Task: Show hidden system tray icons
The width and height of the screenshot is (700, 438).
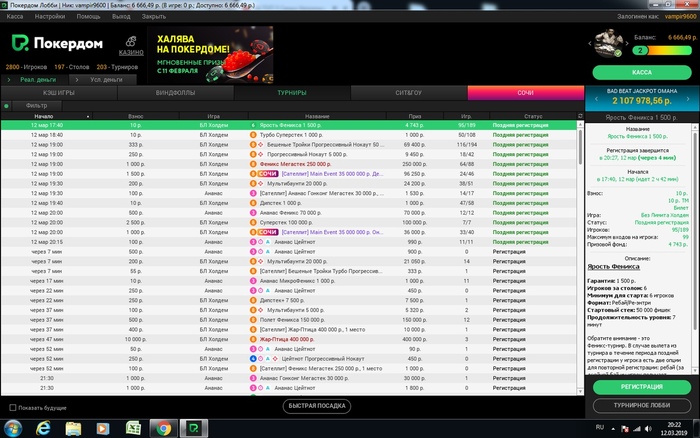Action: click(613, 429)
